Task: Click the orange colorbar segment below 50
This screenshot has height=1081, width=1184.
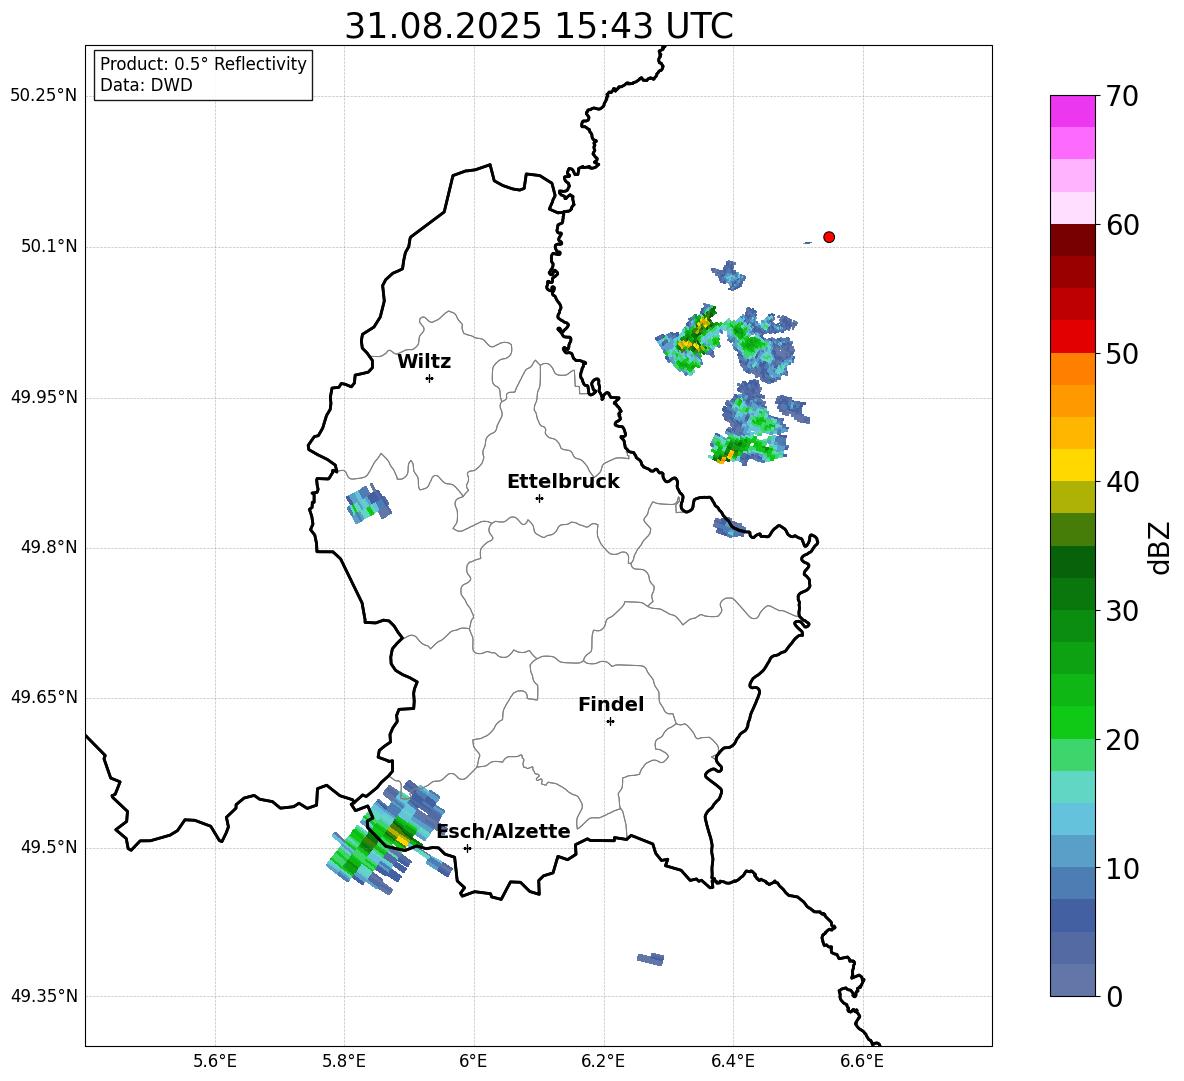Action: pyautogui.click(x=1072, y=368)
